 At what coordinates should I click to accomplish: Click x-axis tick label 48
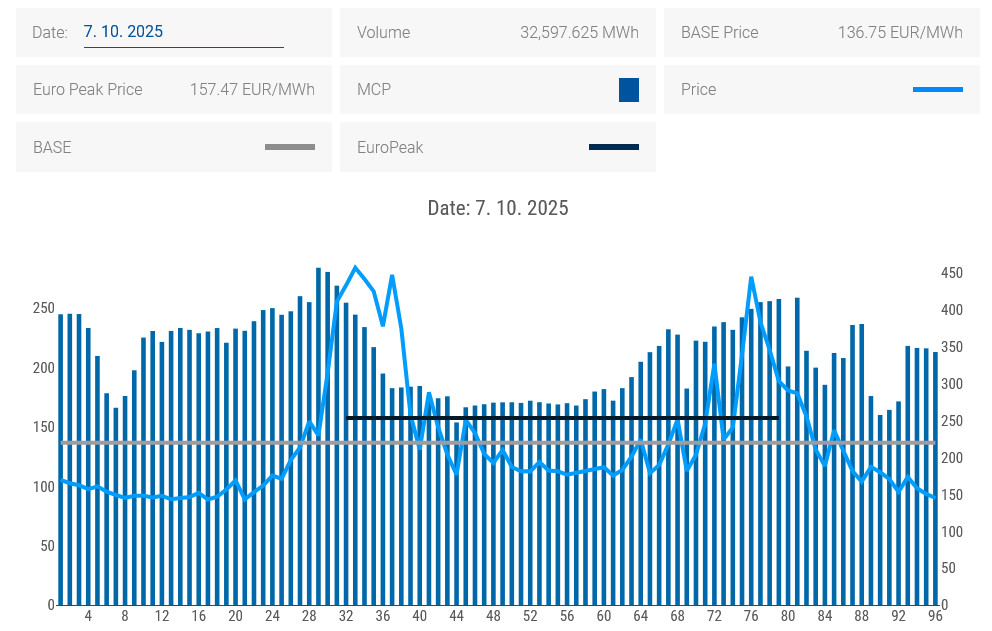click(494, 616)
